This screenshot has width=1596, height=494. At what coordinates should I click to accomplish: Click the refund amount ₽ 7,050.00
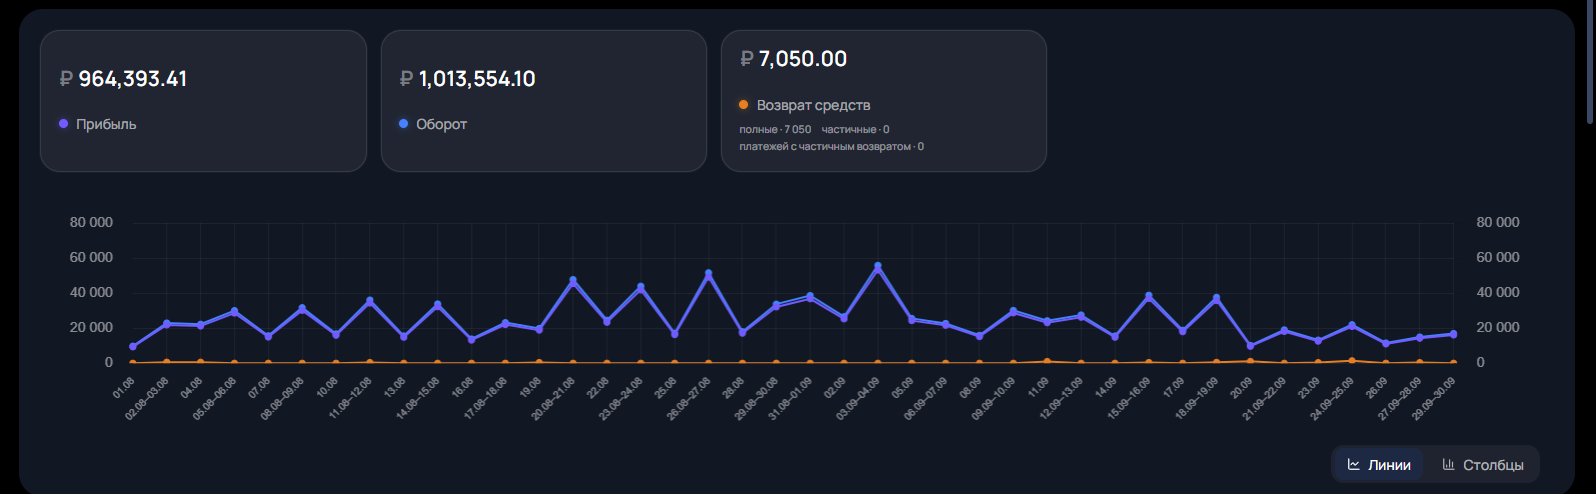click(793, 59)
